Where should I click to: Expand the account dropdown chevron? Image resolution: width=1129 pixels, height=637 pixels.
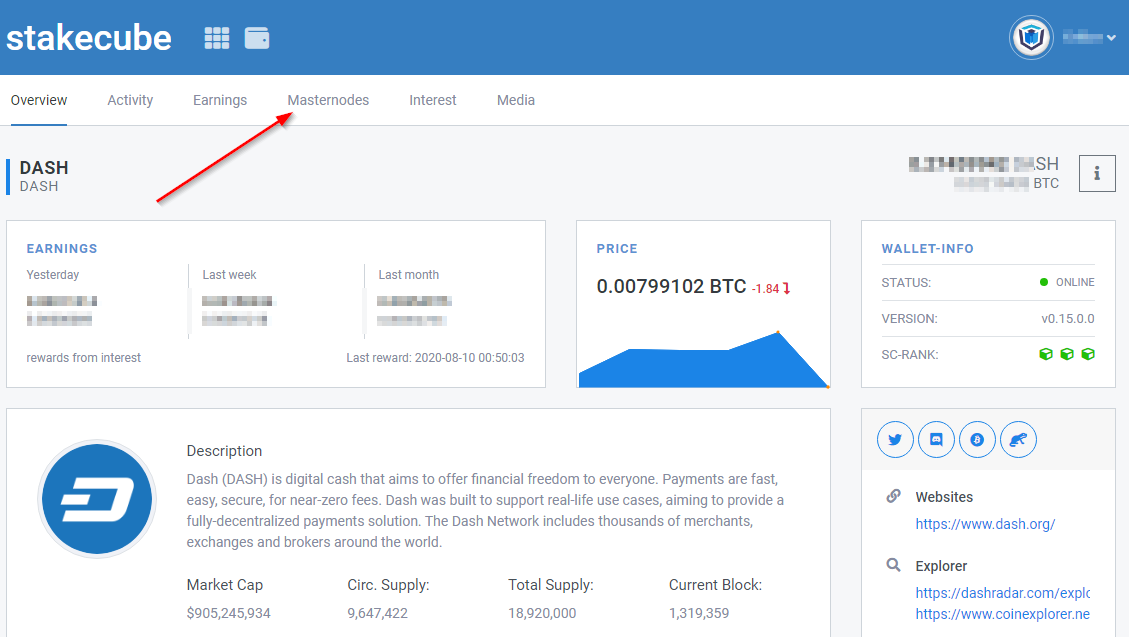click(x=1112, y=37)
